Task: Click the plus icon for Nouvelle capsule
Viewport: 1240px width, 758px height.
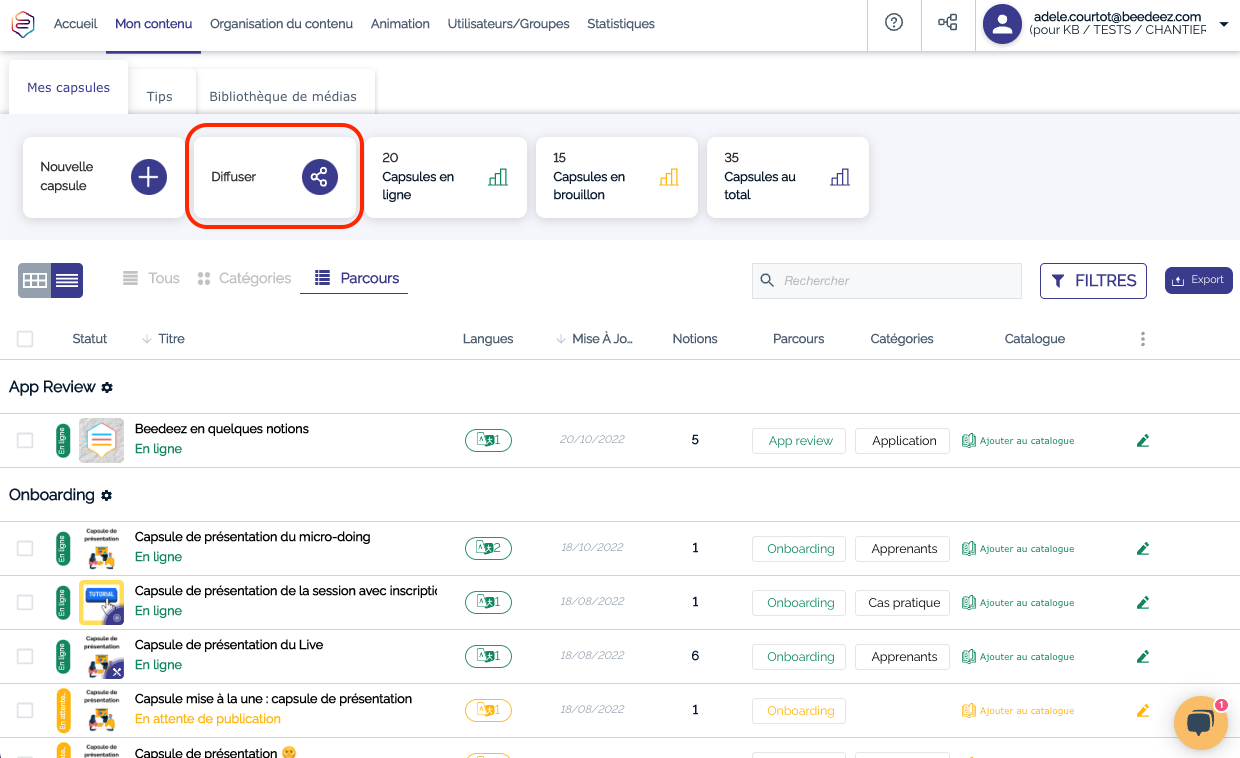Action: coord(149,177)
